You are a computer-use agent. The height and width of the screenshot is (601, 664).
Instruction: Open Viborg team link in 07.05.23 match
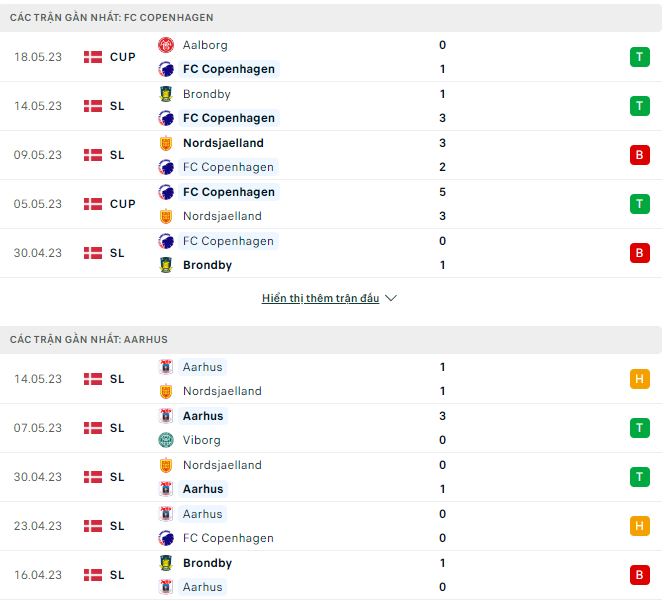tap(202, 440)
